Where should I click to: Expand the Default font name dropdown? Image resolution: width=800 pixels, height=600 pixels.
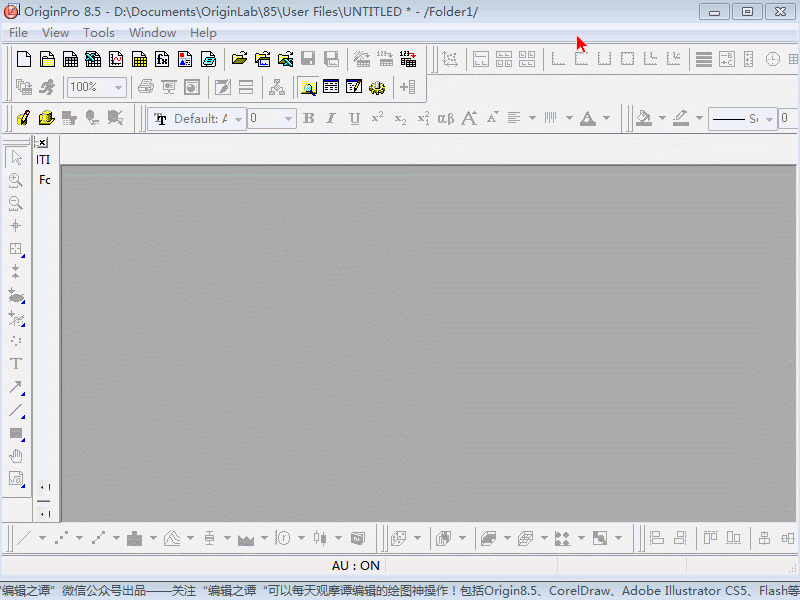(237, 119)
